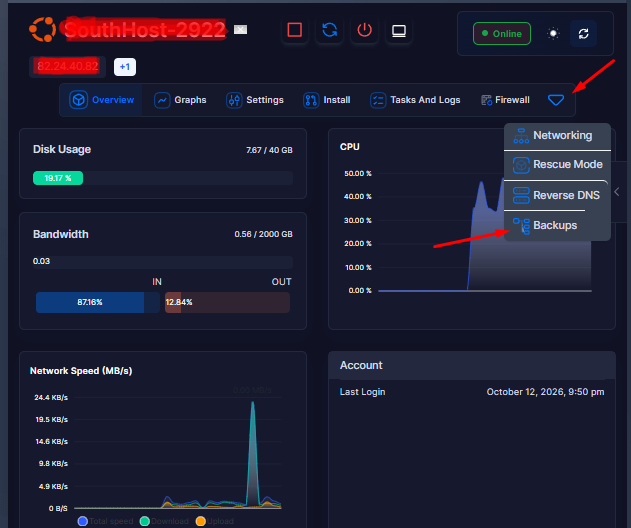Choose Rescue Mode from the dropdown menu

point(557,165)
